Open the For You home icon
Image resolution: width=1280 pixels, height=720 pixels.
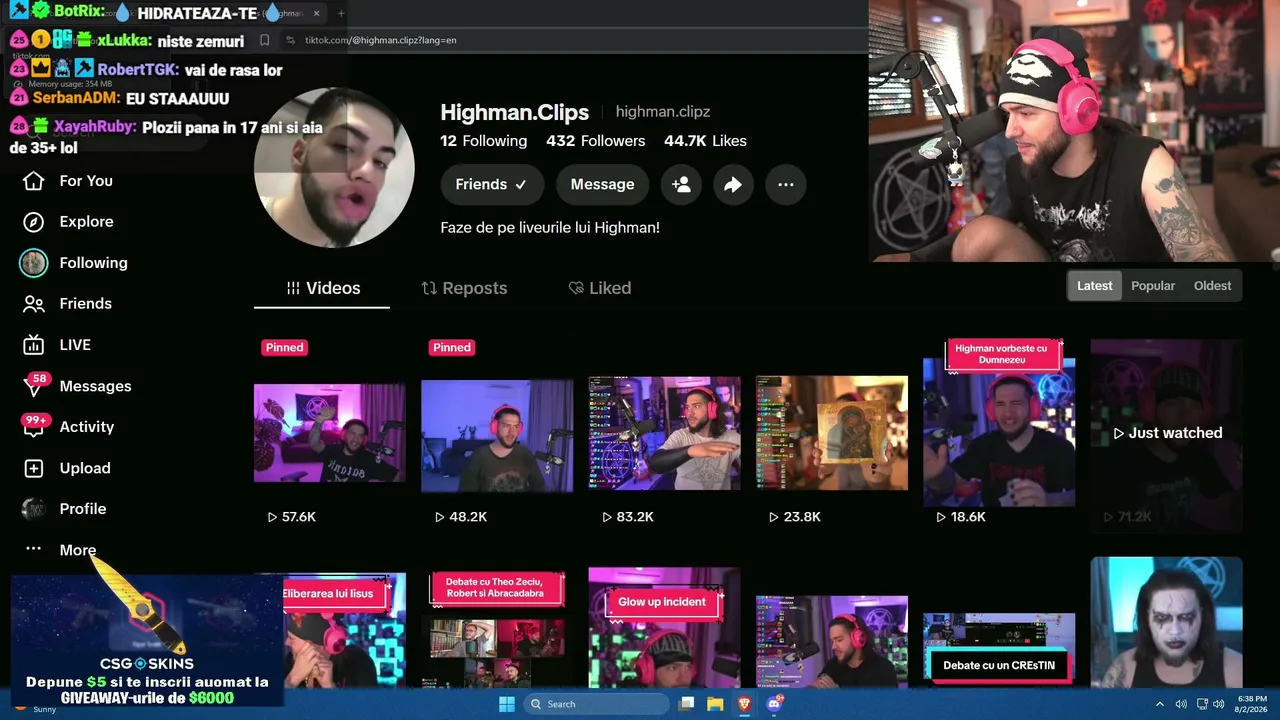coord(34,181)
